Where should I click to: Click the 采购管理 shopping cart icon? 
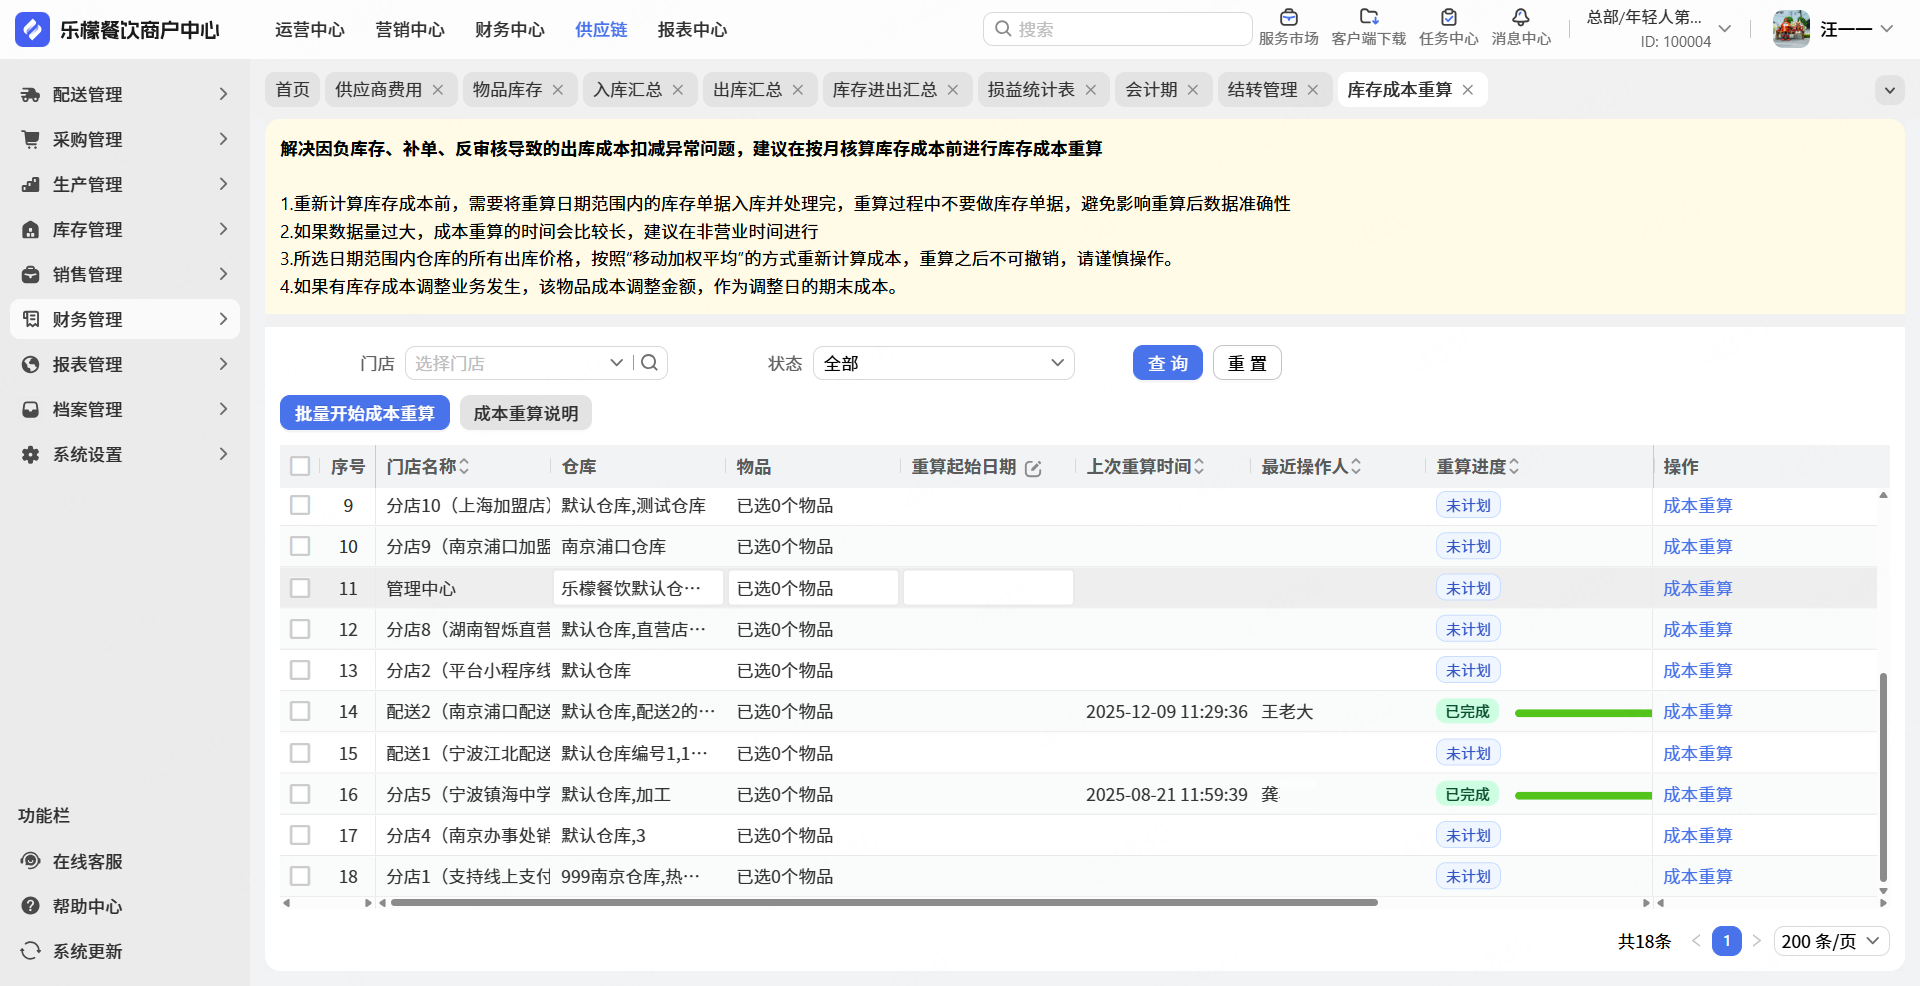[x=31, y=139]
